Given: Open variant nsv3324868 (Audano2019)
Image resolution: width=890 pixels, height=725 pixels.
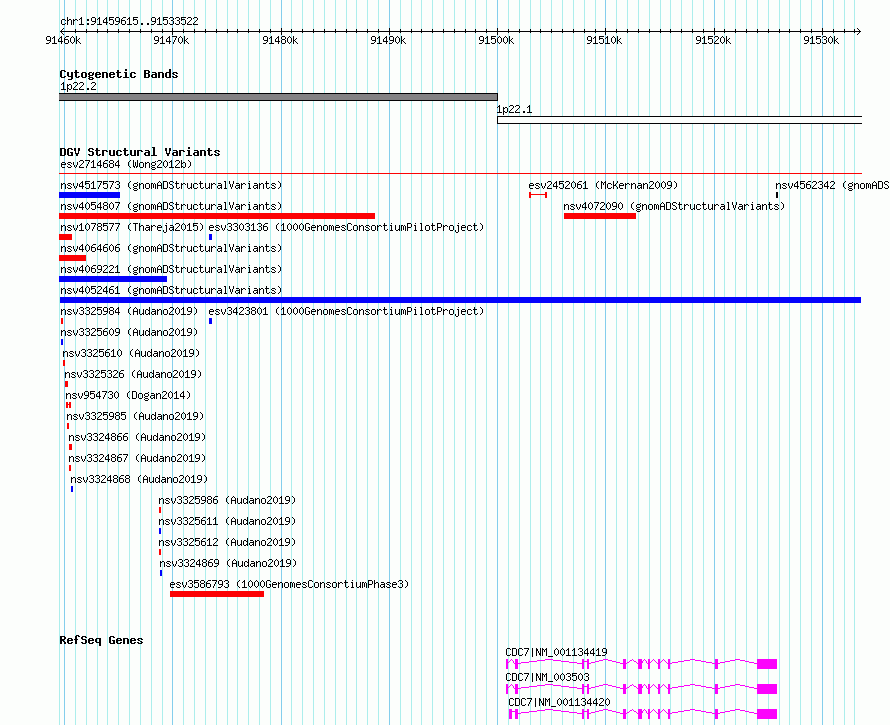Looking at the screenshot, I should click(x=139, y=479).
